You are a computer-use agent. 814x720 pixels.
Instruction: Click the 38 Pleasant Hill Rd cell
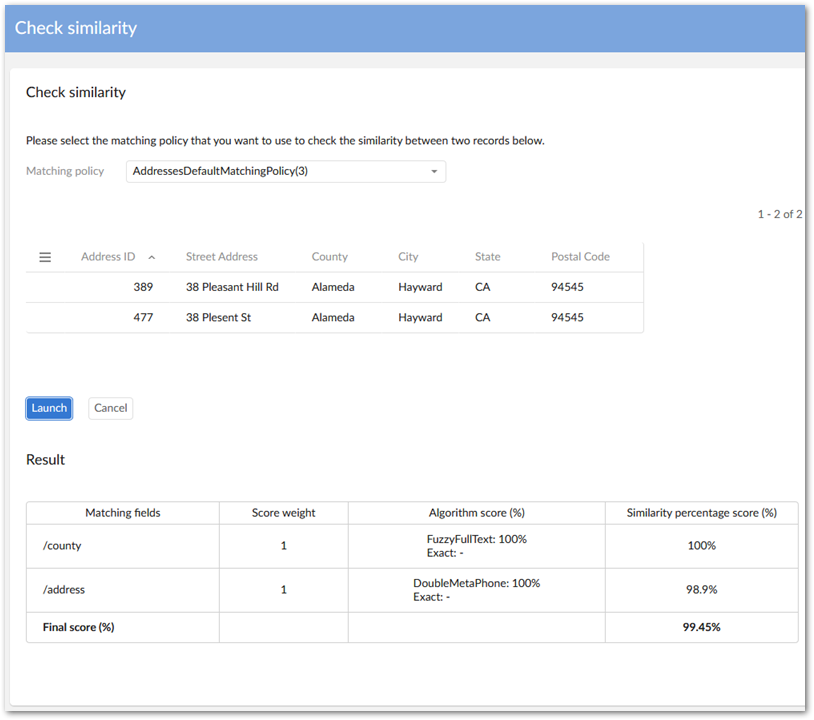tap(232, 287)
